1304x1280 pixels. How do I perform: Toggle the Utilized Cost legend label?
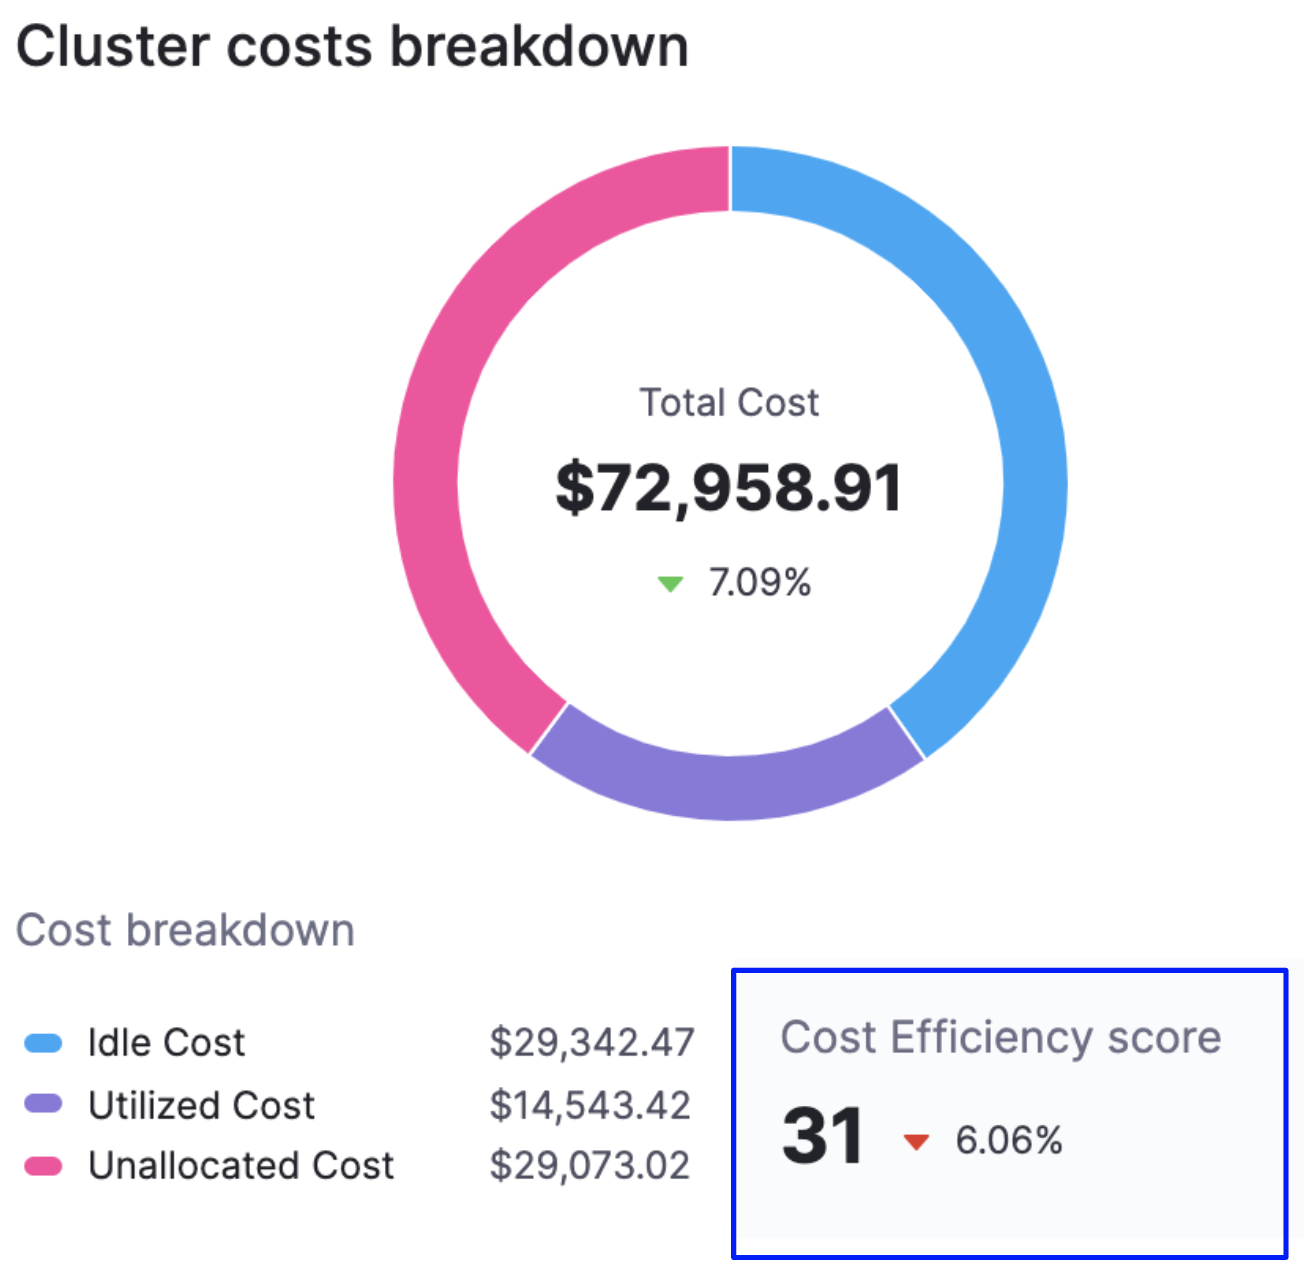click(x=201, y=1105)
